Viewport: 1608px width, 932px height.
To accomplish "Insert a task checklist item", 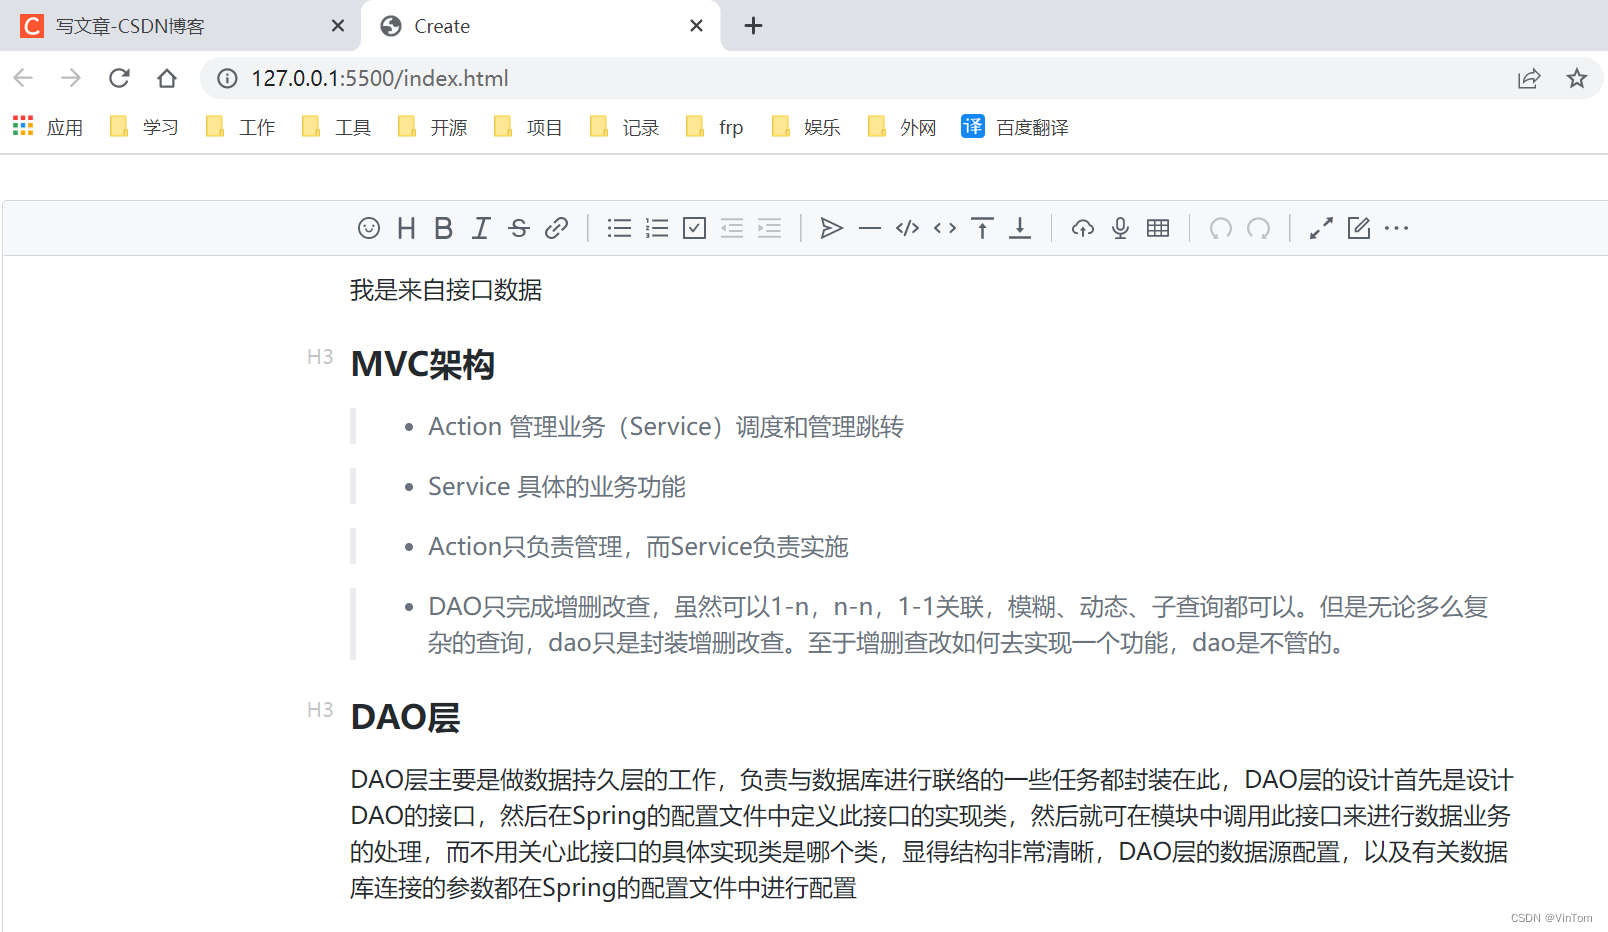I will tap(694, 228).
